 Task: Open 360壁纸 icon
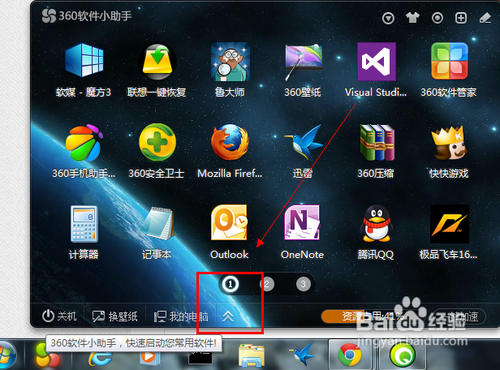[x=303, y=62]
